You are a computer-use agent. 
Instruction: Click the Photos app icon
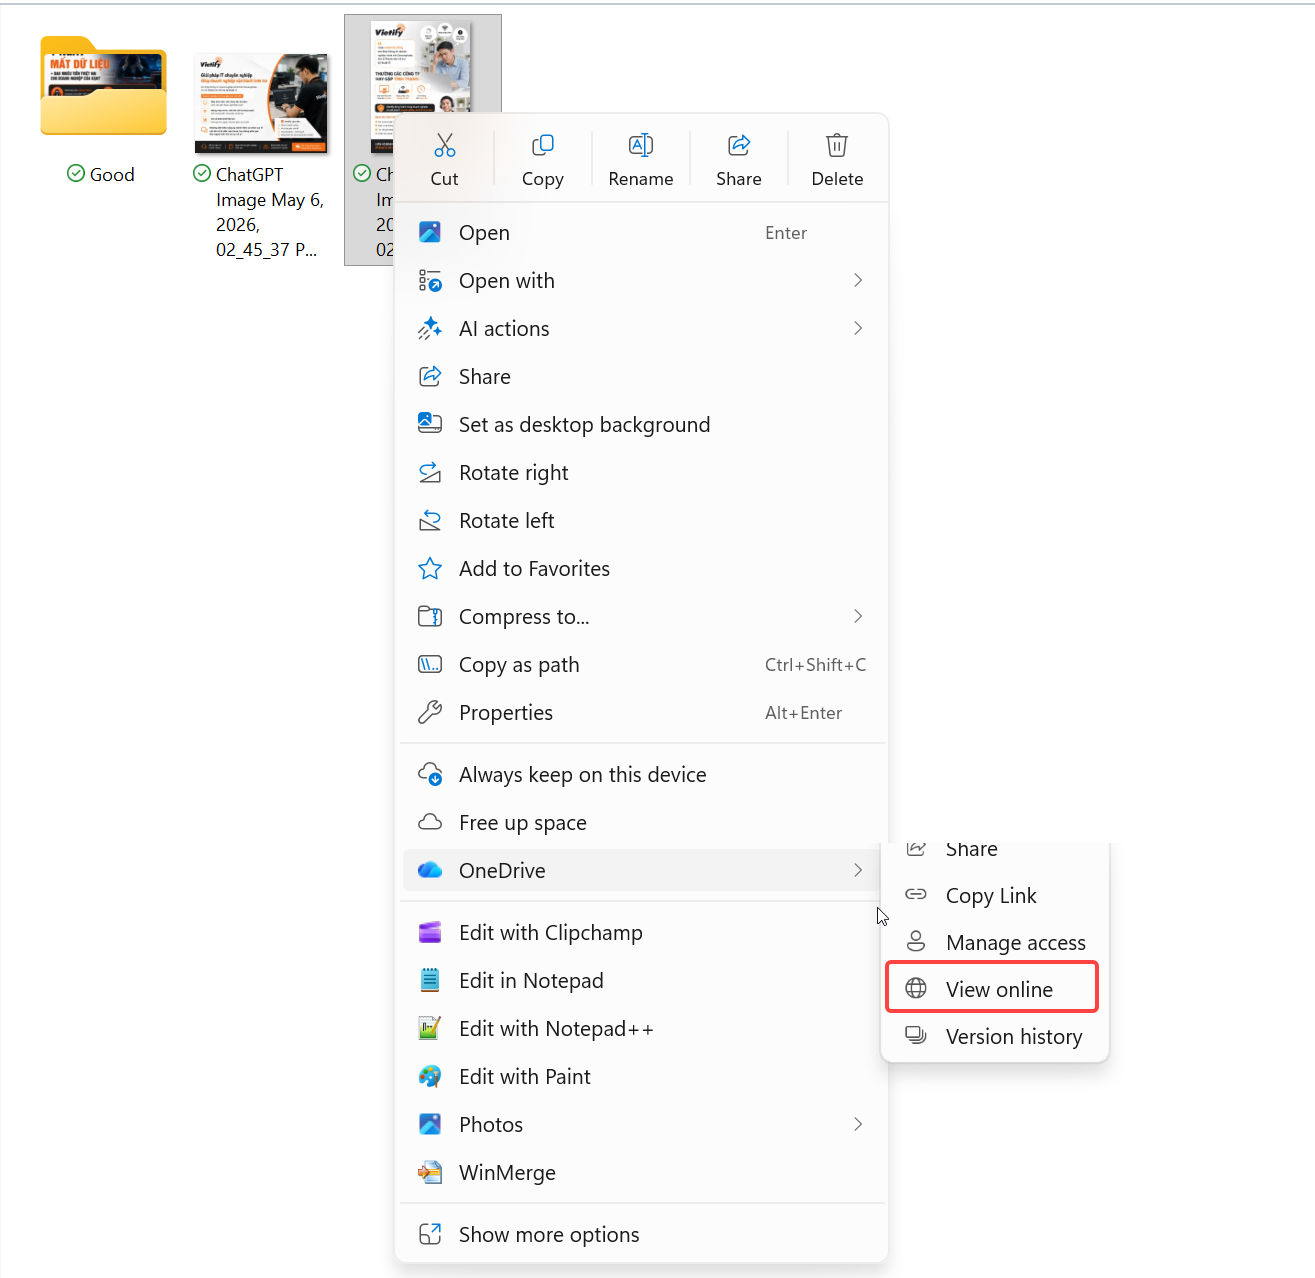tap(430, 1124)
